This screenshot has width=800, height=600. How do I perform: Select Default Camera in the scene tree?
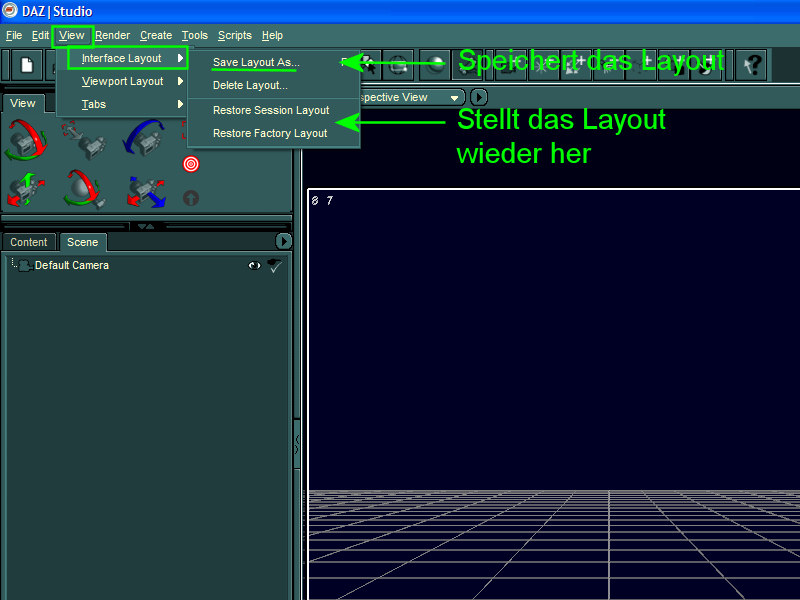[71, 265]
